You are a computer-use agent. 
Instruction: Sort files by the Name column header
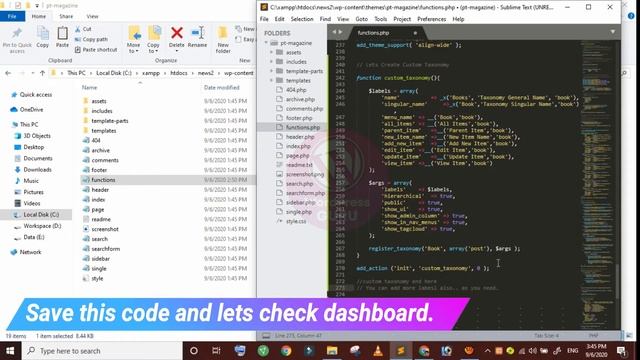tap(89, 87)
